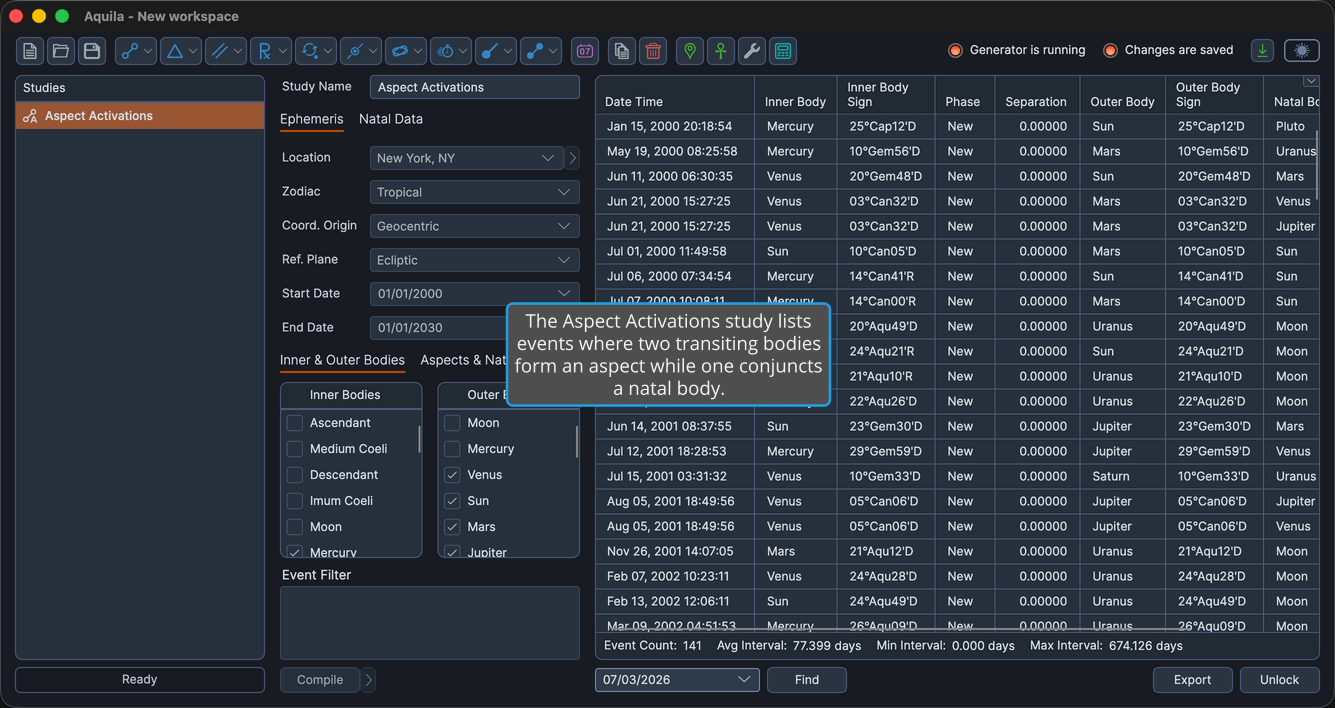Uncheck the Mars outer body checkbox
The image size is (1335, 708).
point(452,527)
